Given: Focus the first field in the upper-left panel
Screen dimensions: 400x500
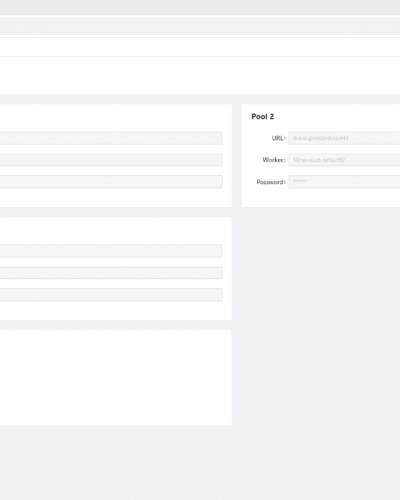Looking at the screenshot, I should (111, 138).
